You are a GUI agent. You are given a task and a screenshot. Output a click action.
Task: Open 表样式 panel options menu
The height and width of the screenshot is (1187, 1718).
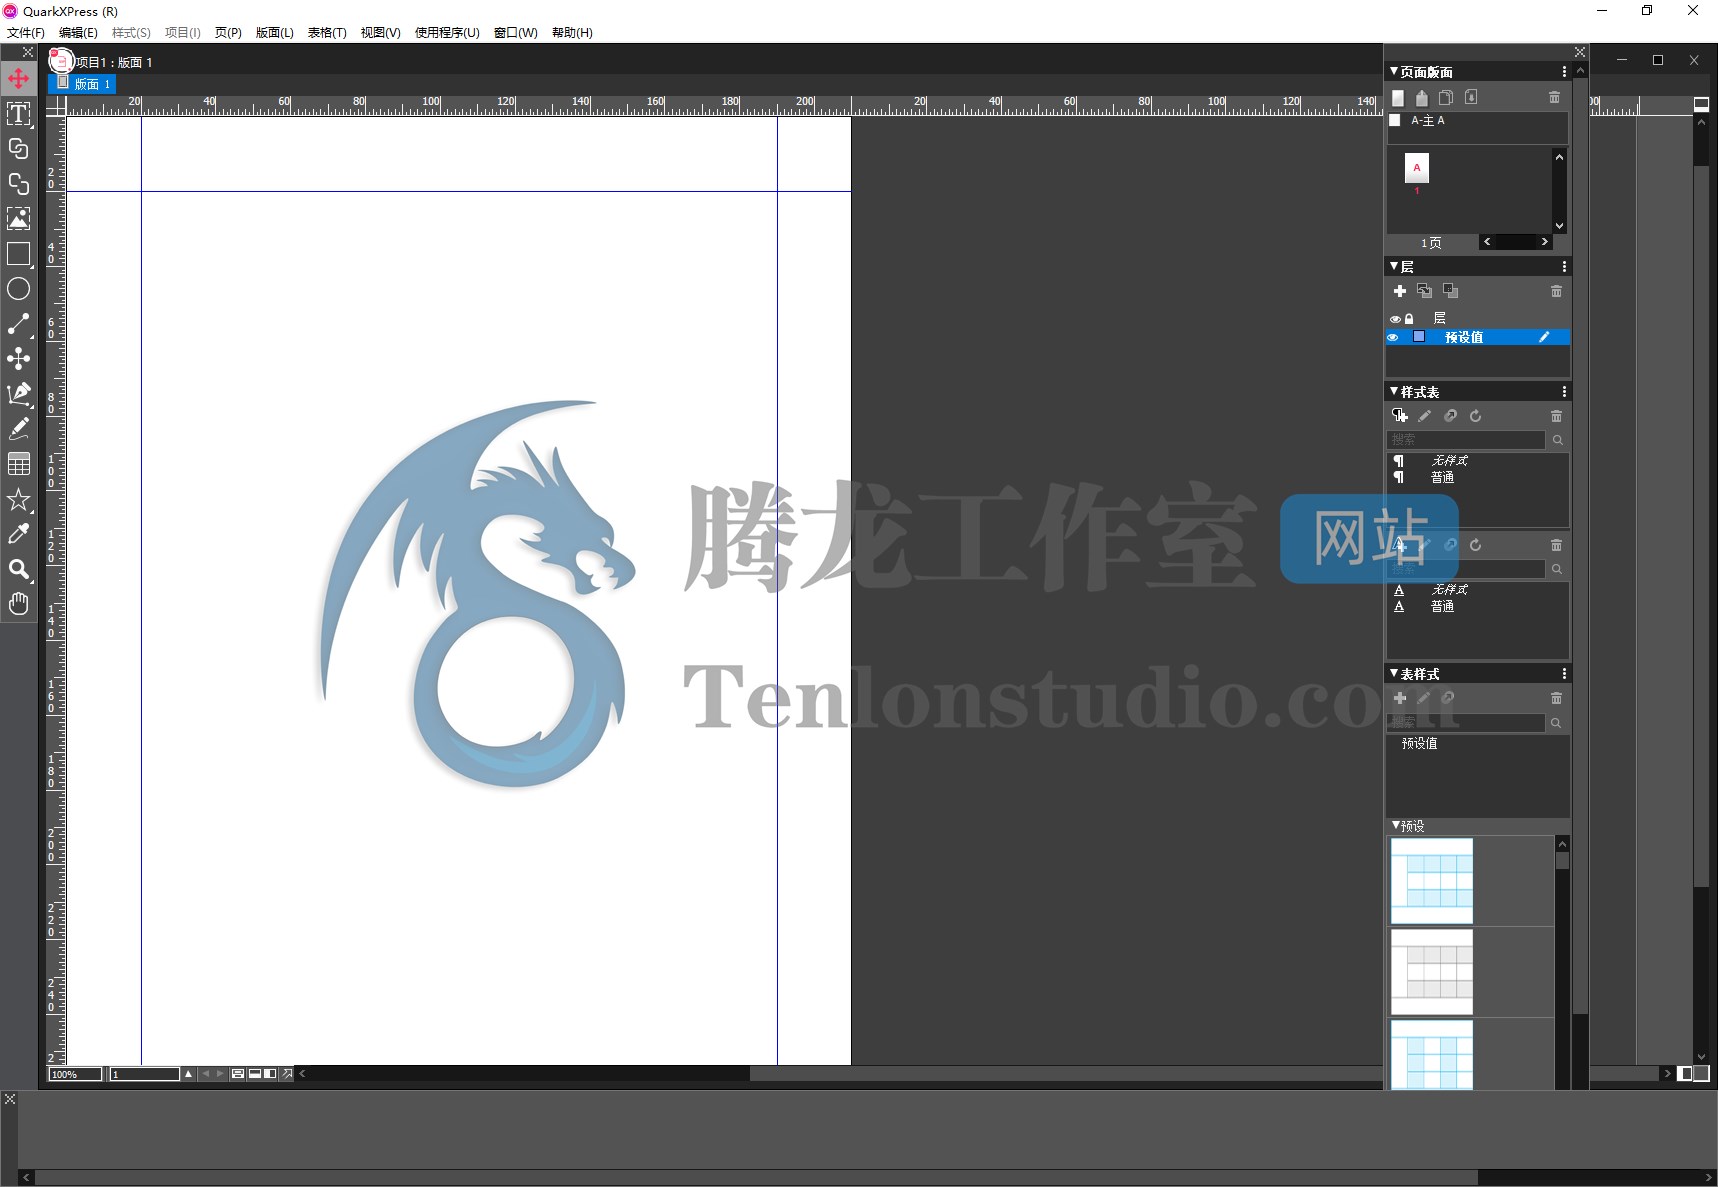click(1564, 674)
